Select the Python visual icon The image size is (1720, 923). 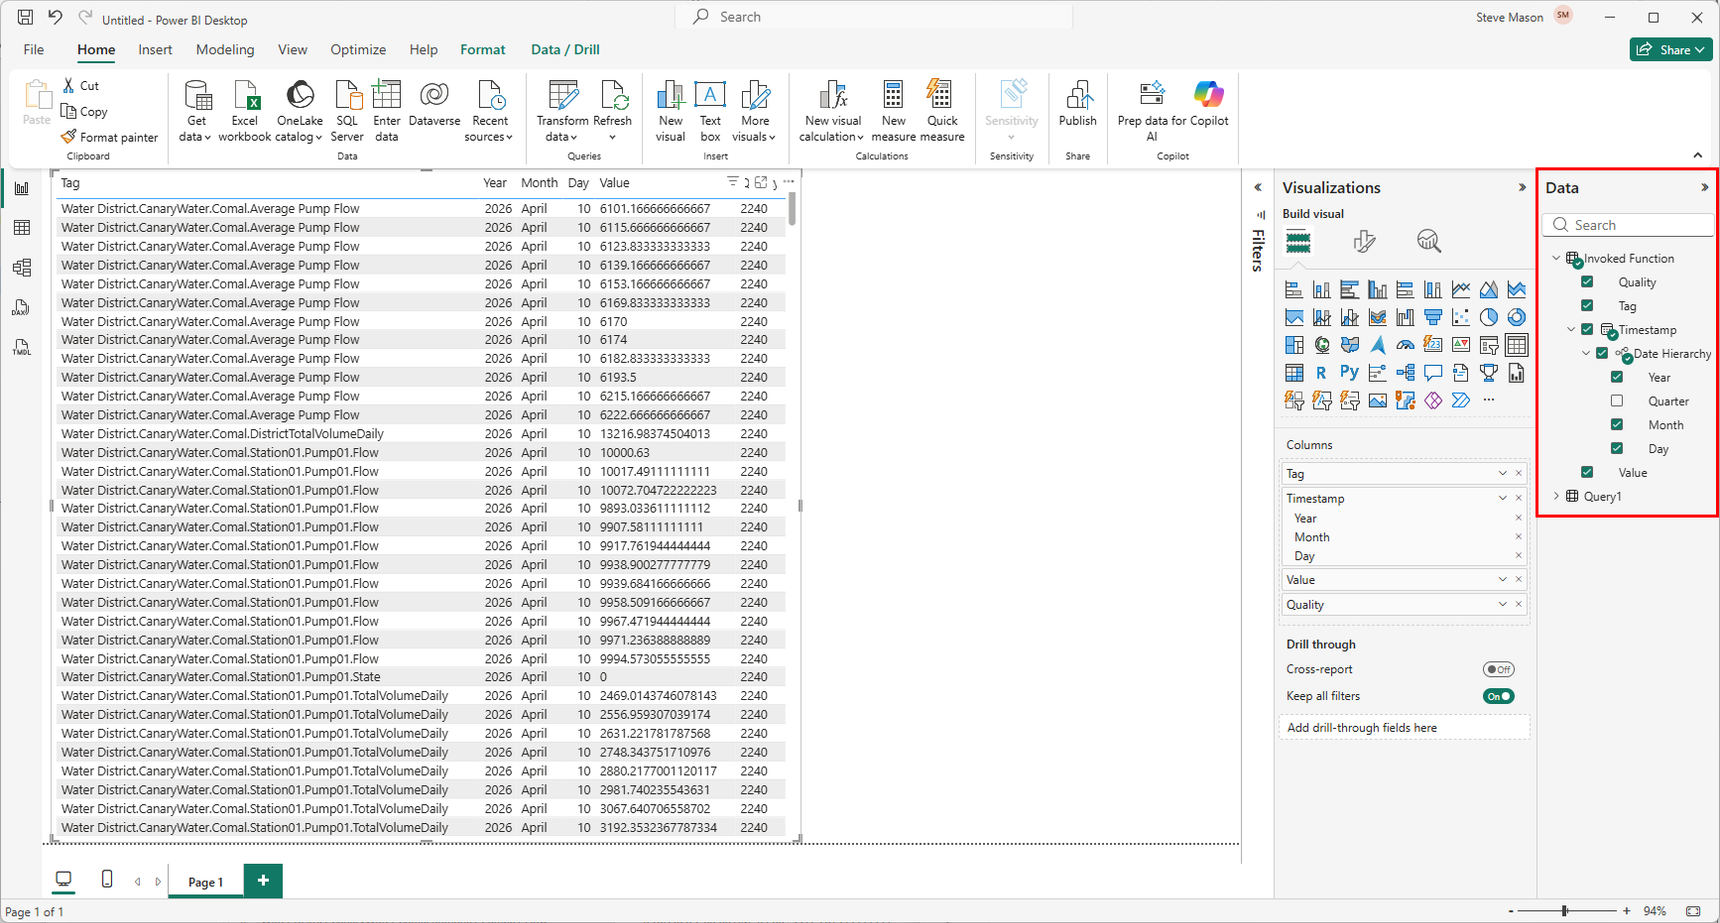click(1349, 373)
